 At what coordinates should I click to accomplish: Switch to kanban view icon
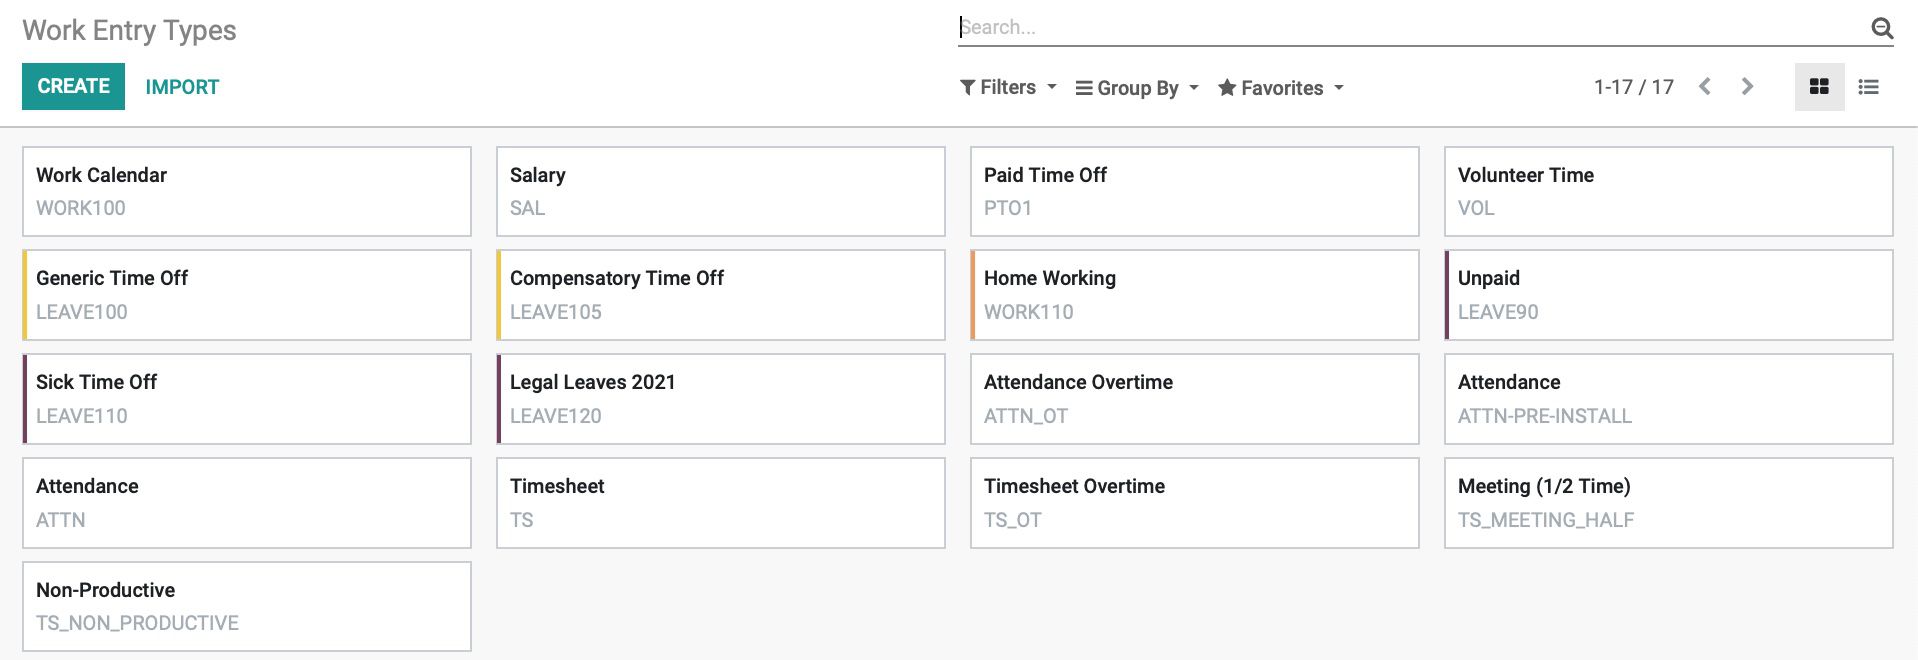1819,87
